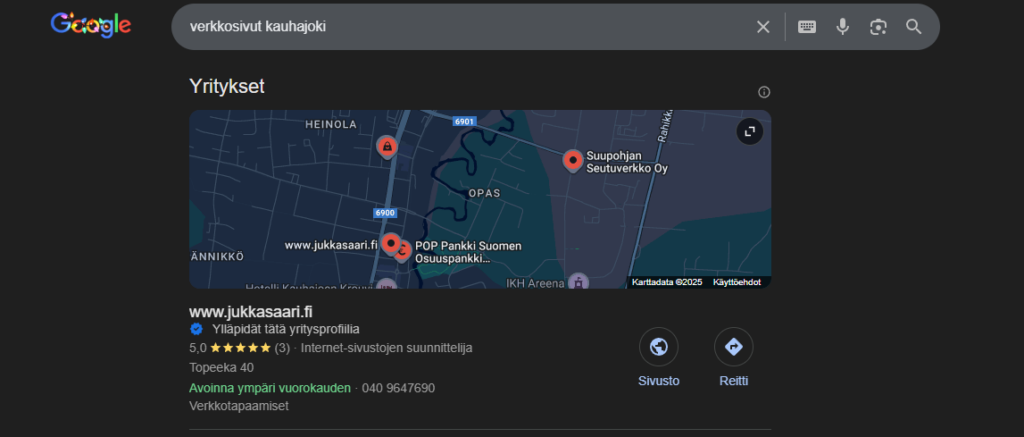The width and height of the screenshot is (1024, 437).
Task: Click the Hotelli Kauhajoen Krouvi map marker
Action: (x=387, y=285)
